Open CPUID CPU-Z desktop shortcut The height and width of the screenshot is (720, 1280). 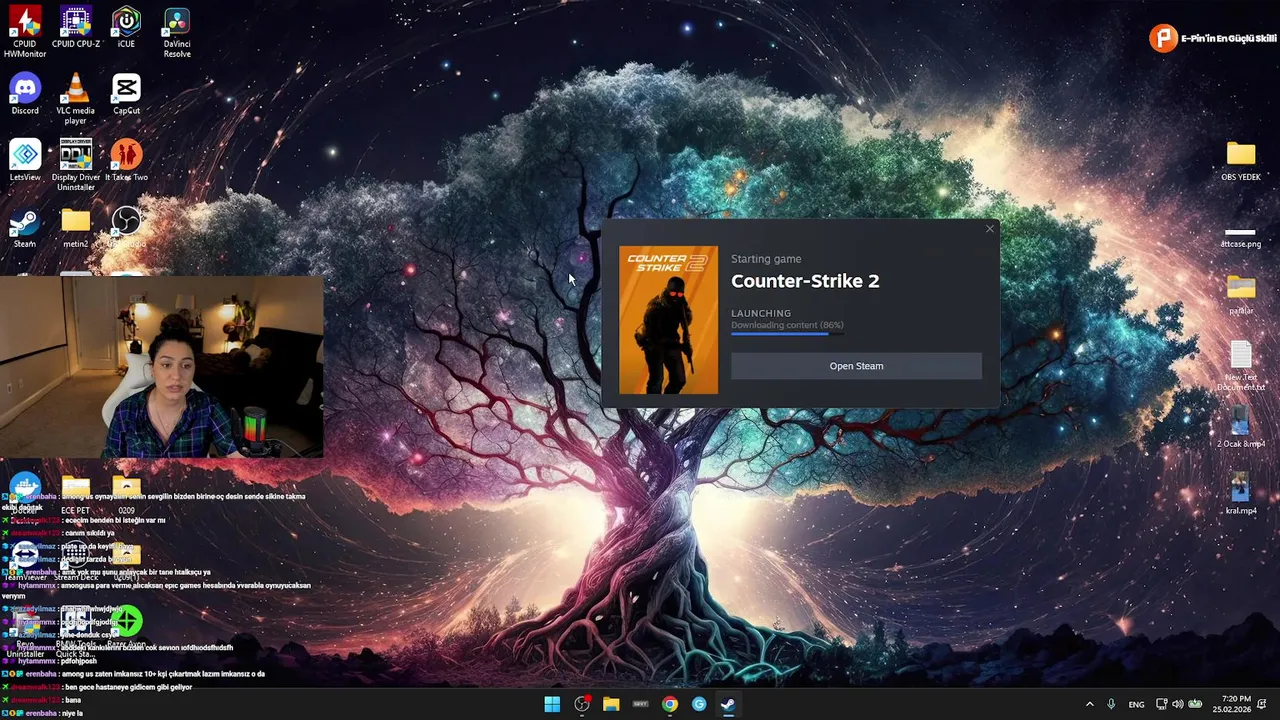tap(76, 27)
